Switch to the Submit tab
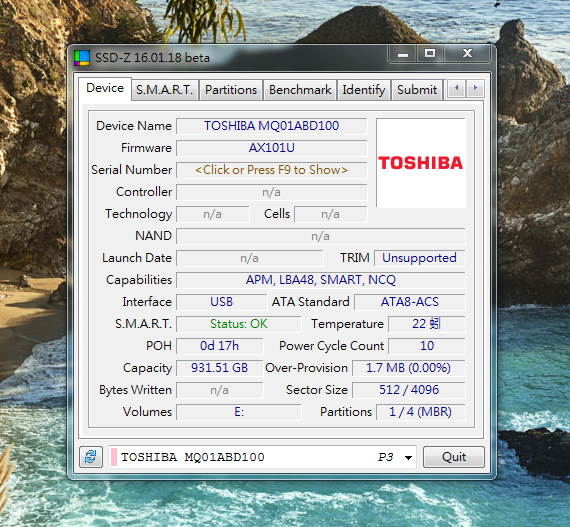The image size is (570, 527). [x=417, y=89]
